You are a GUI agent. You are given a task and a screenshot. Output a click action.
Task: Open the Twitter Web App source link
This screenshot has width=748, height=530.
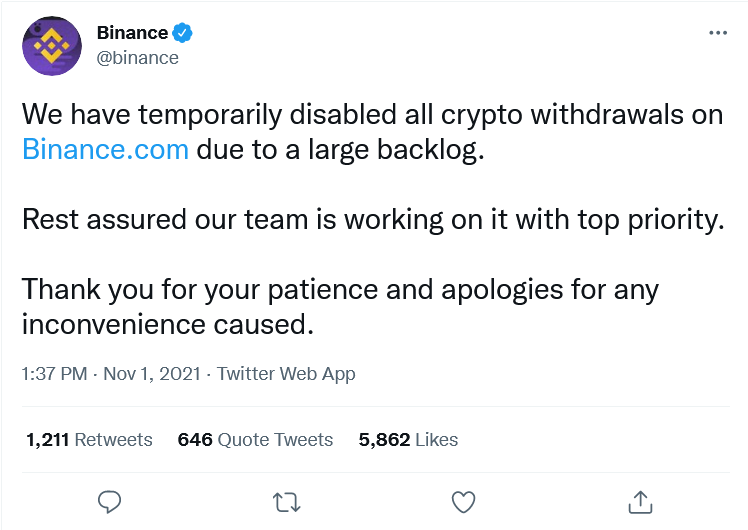286,374
